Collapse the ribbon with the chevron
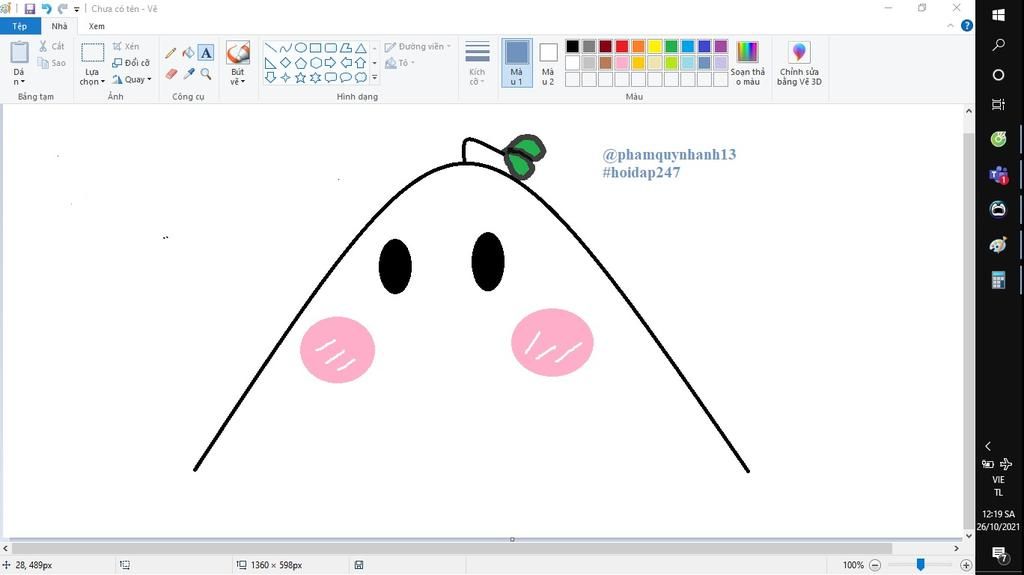The width and height of the screenshot is (1024, 575). click(x=952, y=26)
